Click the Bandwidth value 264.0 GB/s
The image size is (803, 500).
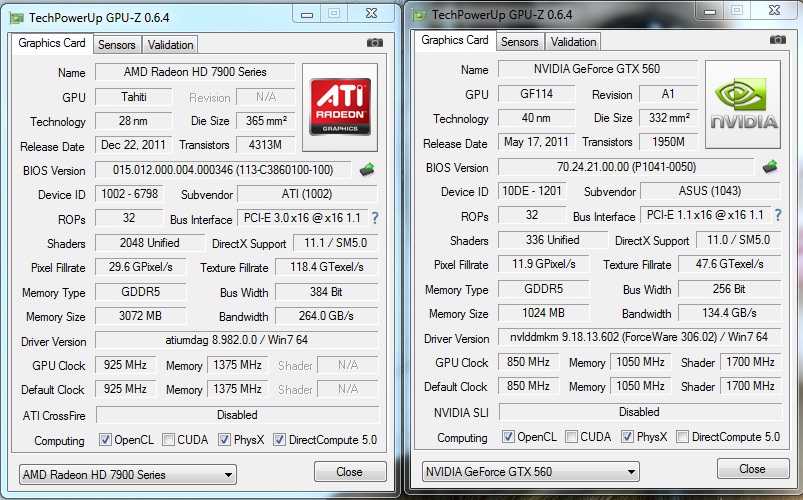click(x=326, y=316)
